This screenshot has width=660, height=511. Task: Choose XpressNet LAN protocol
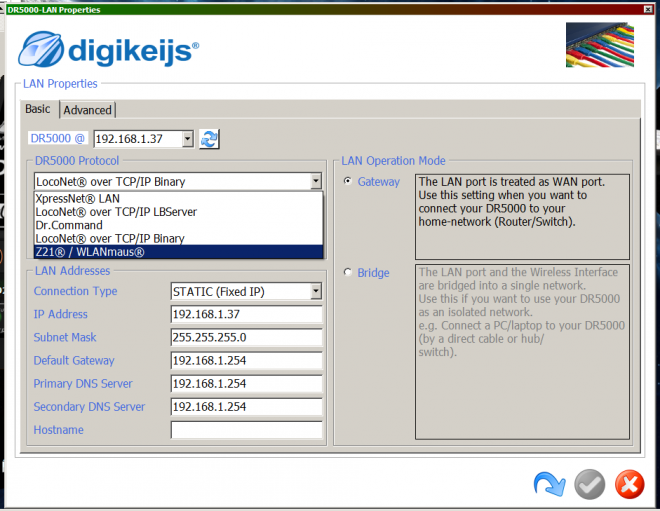[x=178, y=198]
